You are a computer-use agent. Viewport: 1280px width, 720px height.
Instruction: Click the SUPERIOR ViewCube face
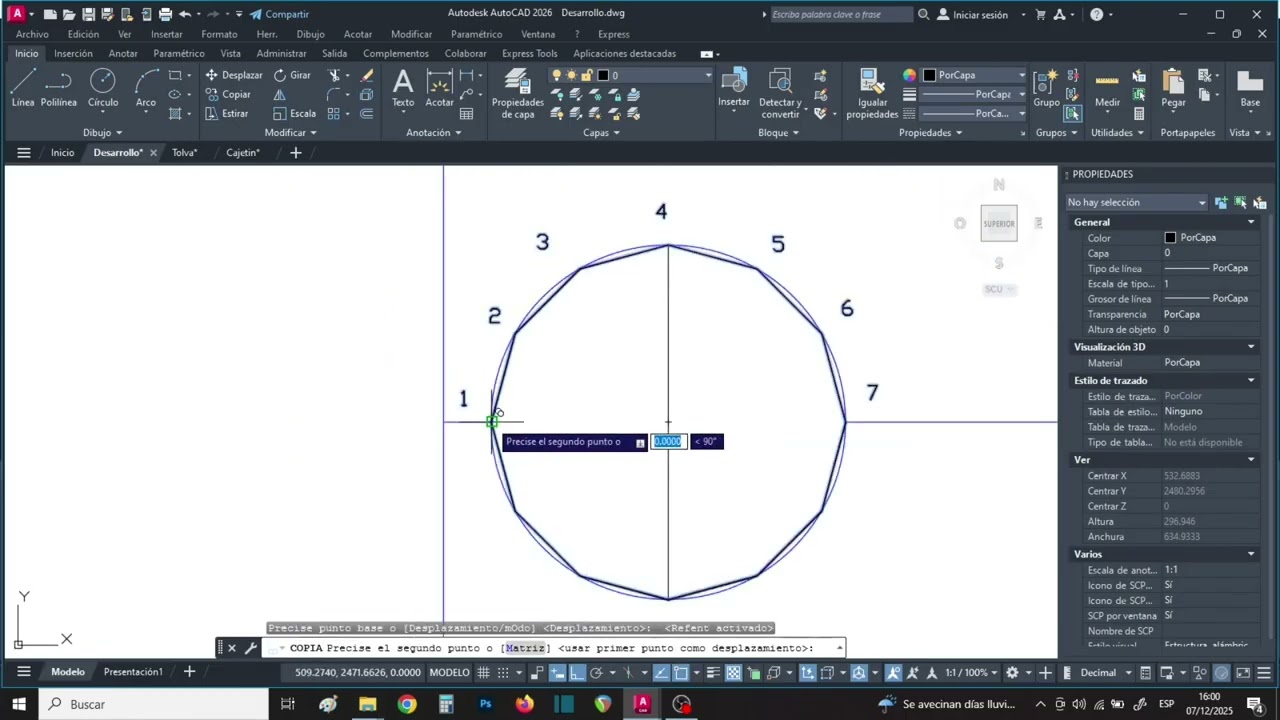(x=999, y=224)
